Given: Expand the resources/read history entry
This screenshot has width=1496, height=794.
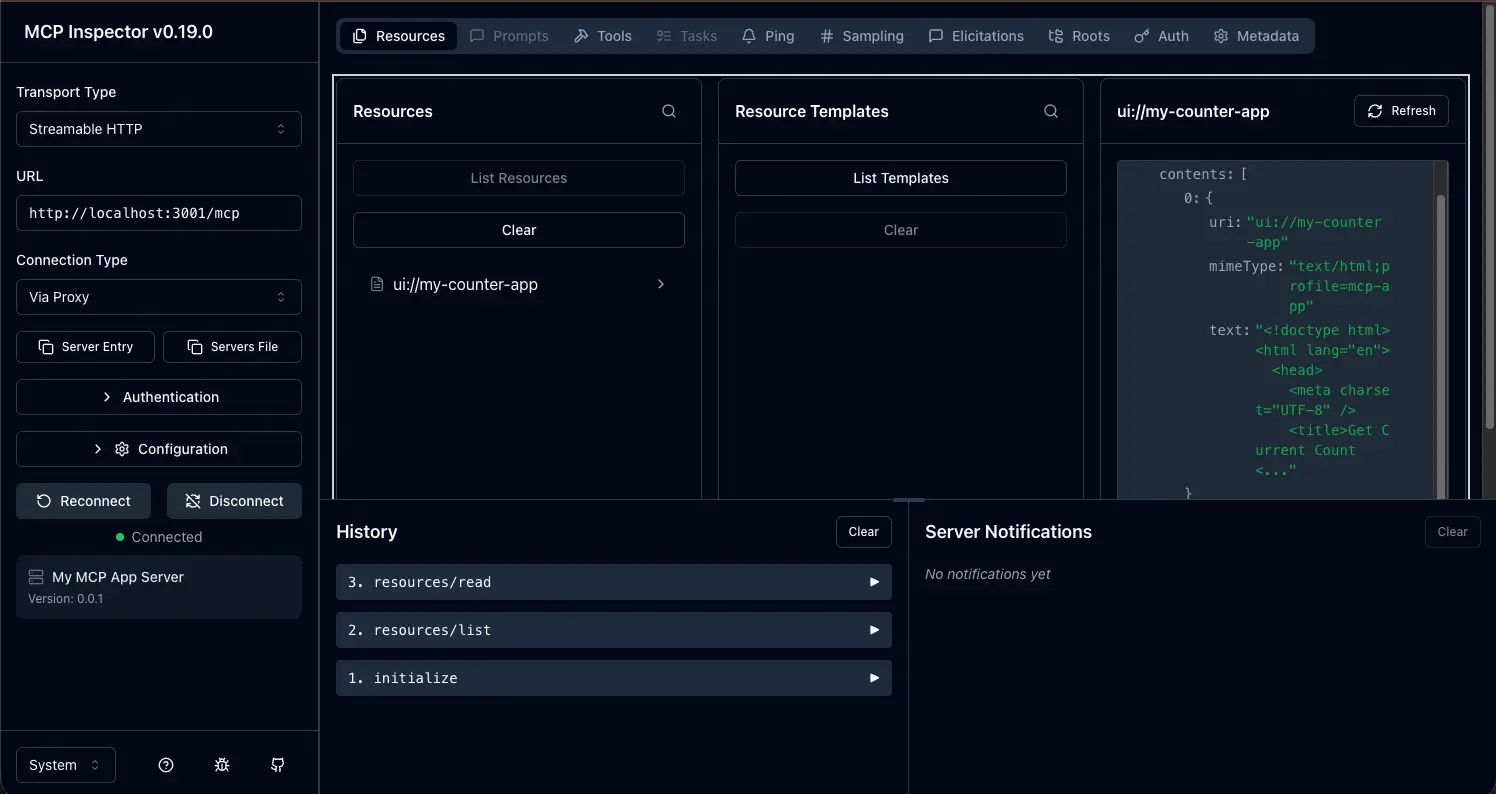Looking at the screenshot, I should tap(614, 582).
